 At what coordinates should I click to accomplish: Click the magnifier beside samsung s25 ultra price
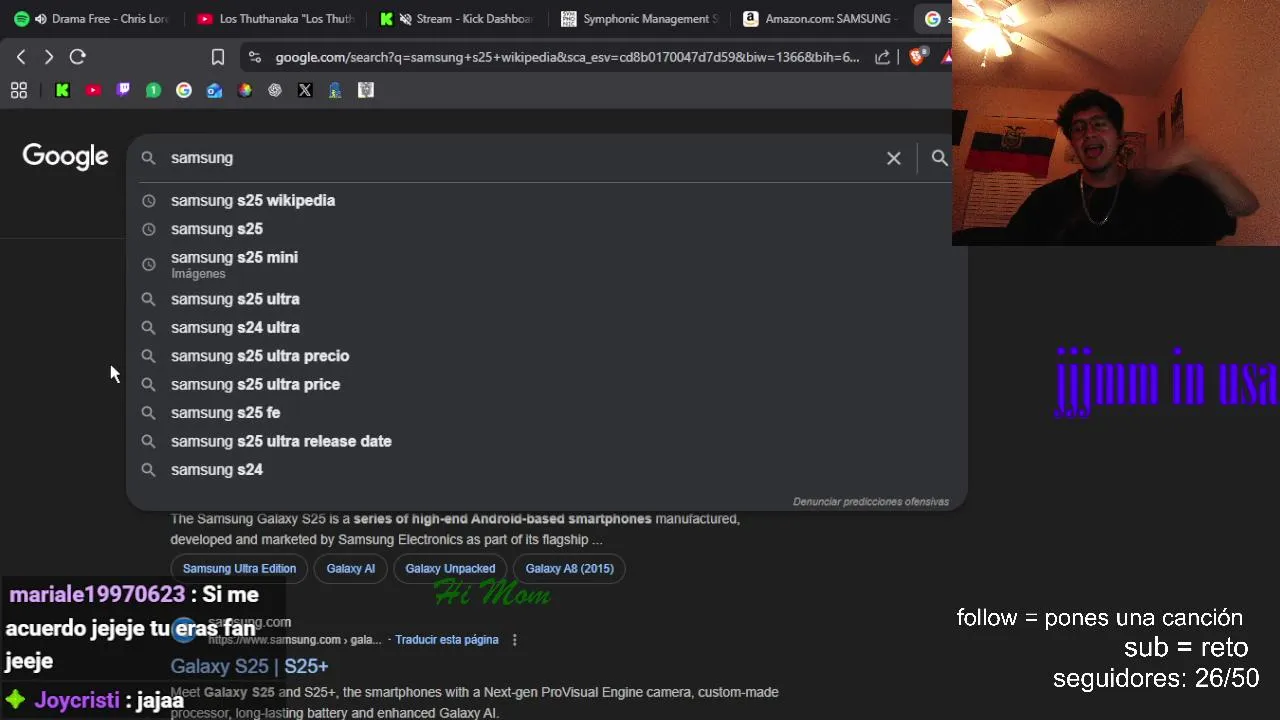tap(149, 384)
